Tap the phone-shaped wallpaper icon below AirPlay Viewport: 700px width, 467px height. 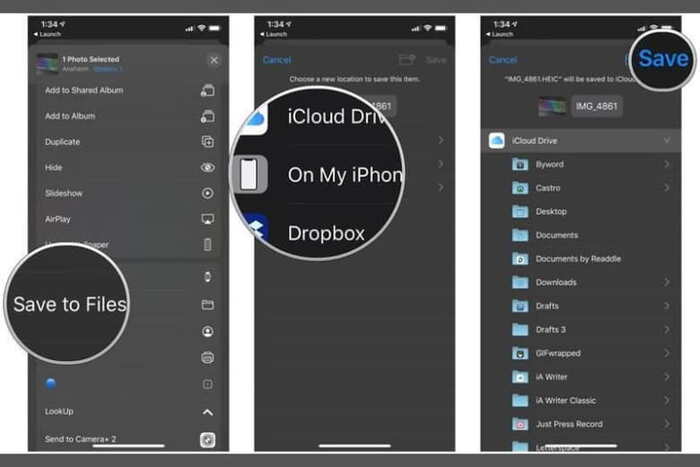click(208, 245)
